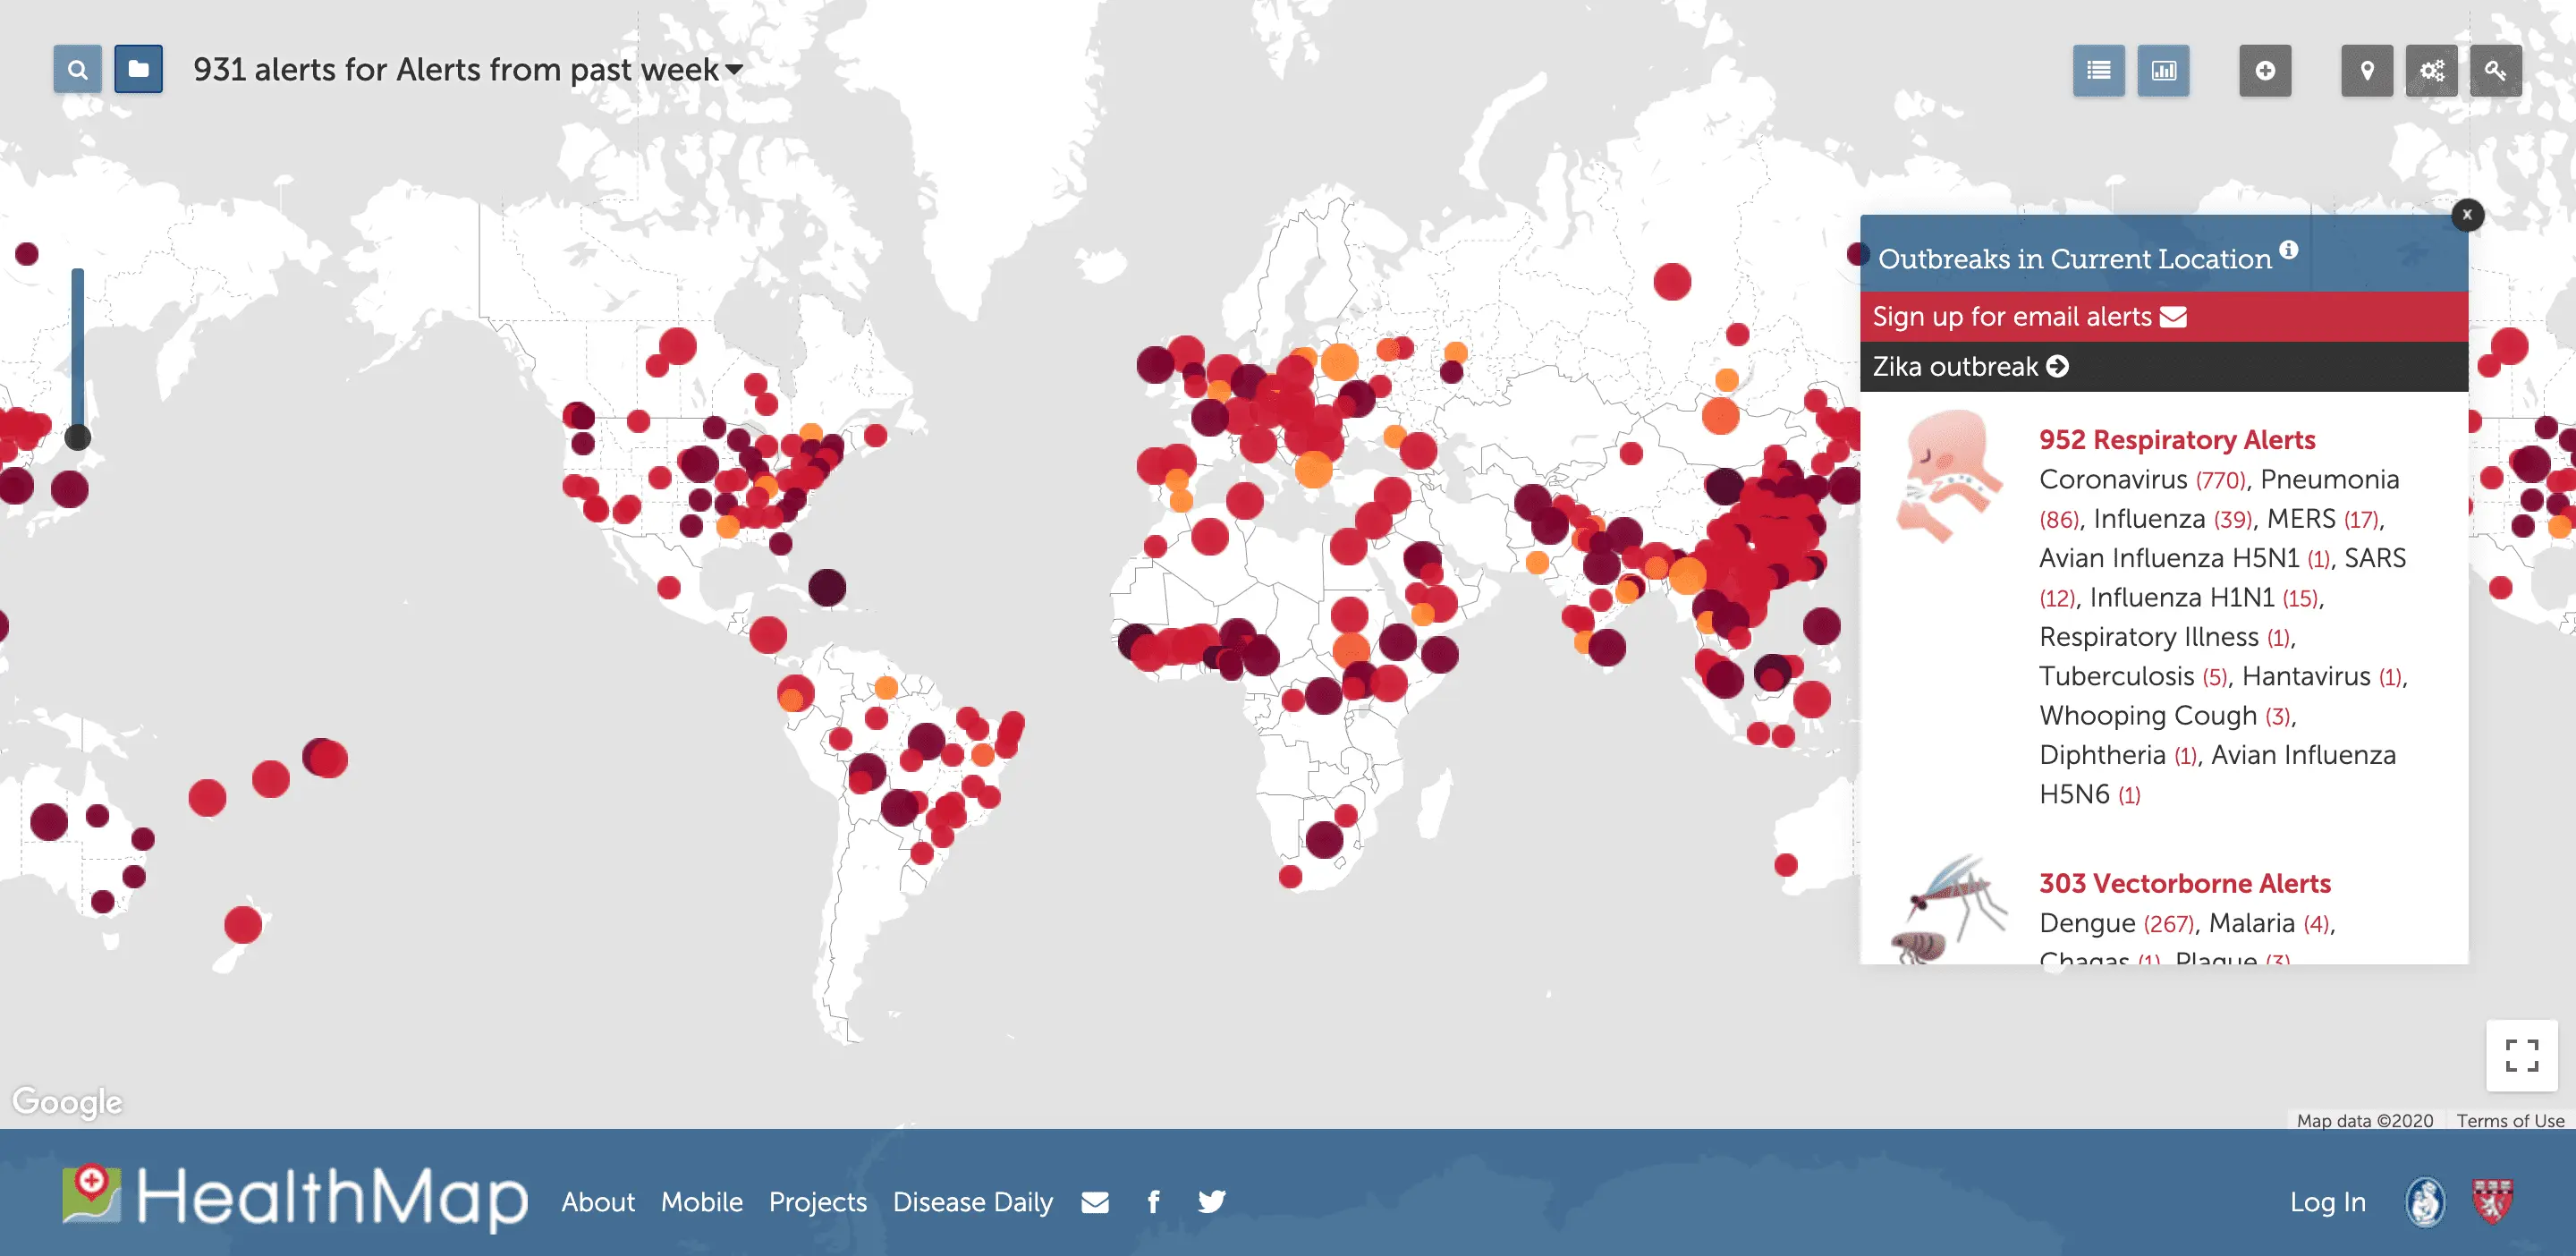Screen dimensions: 2576x1256
Task: Click the location pin icon
Action: coord(2366,71)
